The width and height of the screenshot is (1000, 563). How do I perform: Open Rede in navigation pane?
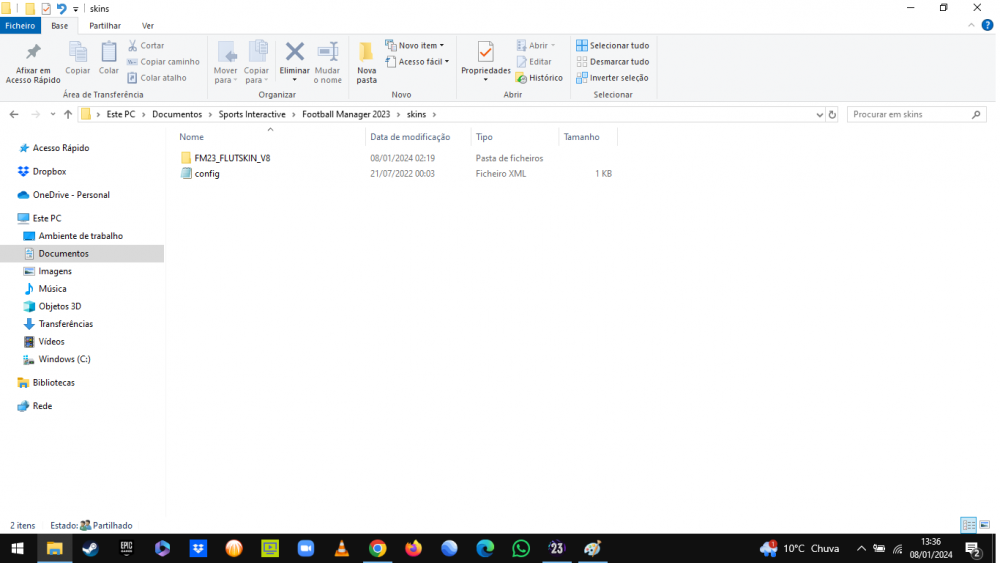[x=42, y=406]
